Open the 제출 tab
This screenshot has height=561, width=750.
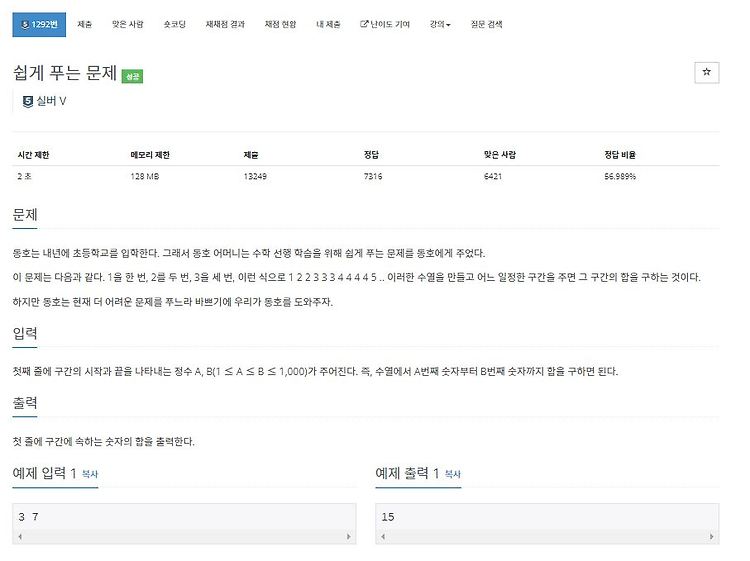click(x=85, y=24)
